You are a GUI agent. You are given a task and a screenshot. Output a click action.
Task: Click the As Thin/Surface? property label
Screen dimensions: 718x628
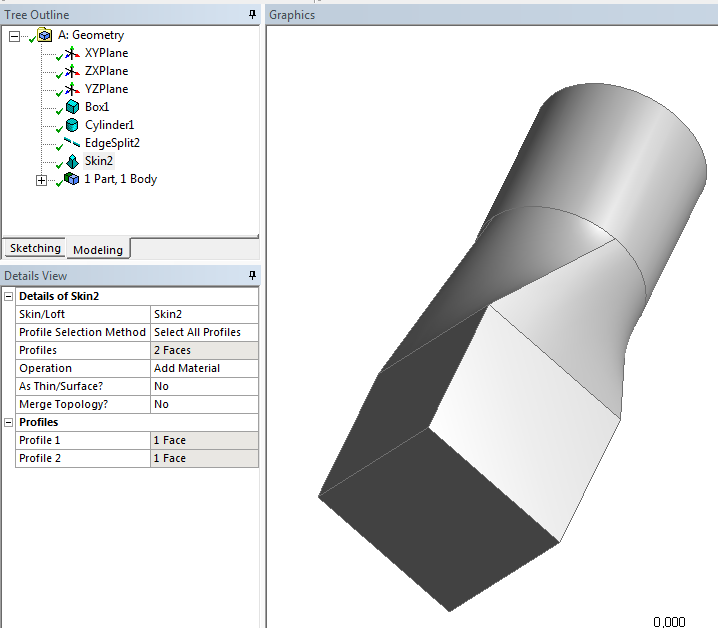[61, 386]
